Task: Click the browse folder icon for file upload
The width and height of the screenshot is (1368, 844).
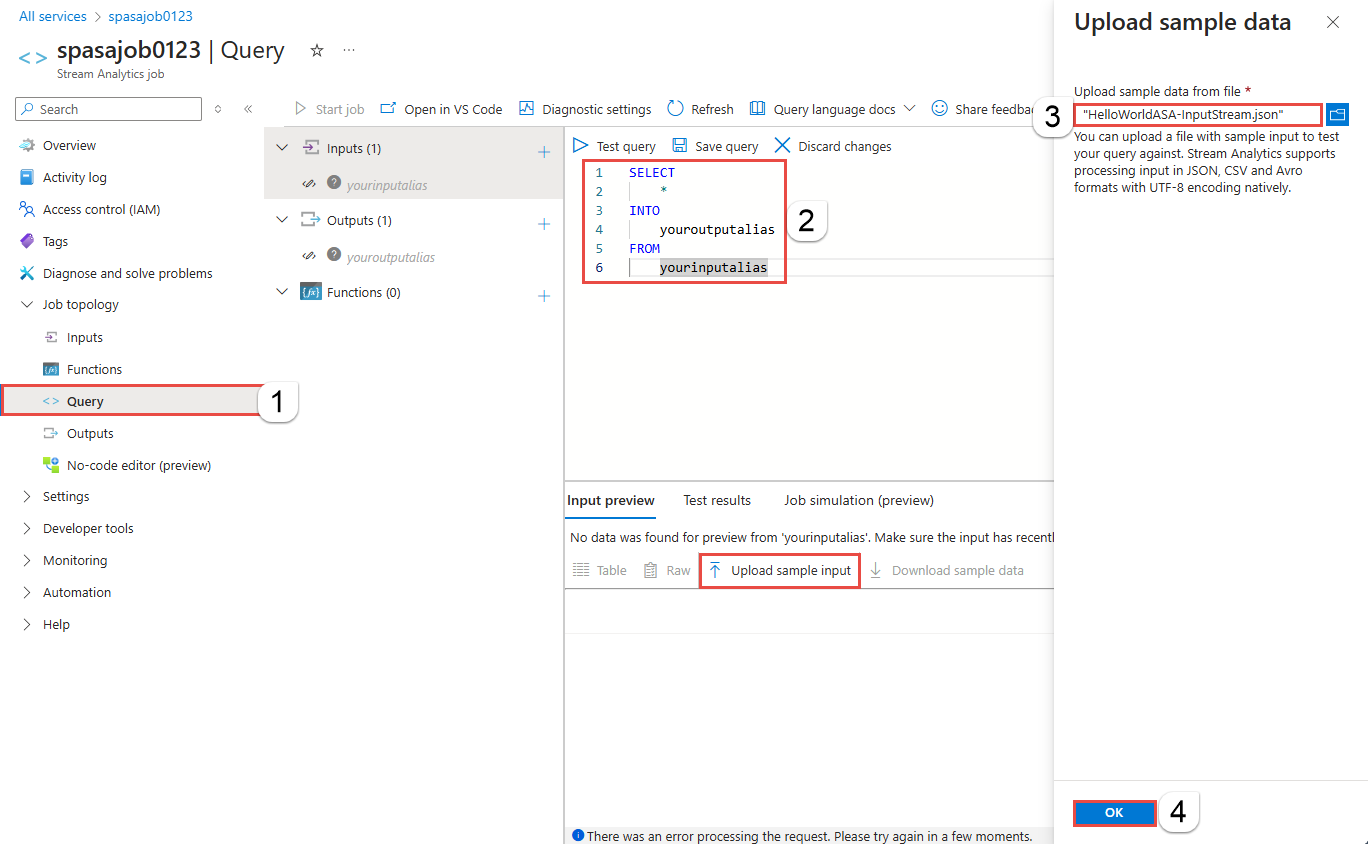Action: [x=1337, y=114]
